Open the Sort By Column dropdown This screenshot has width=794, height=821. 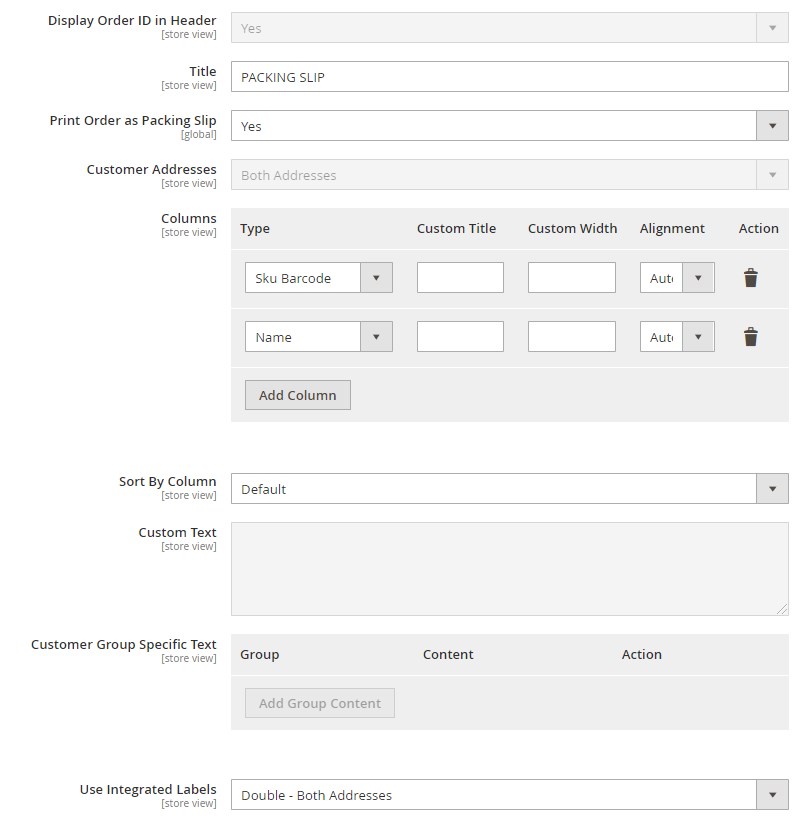click(509, 489)
